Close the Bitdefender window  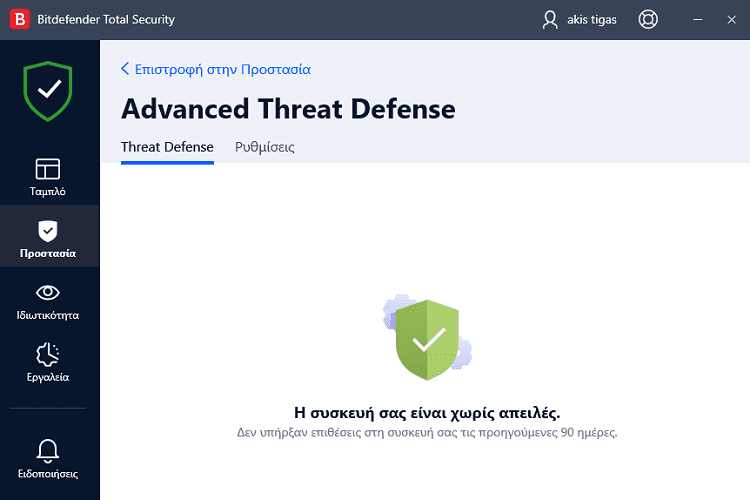click(731, 20)
